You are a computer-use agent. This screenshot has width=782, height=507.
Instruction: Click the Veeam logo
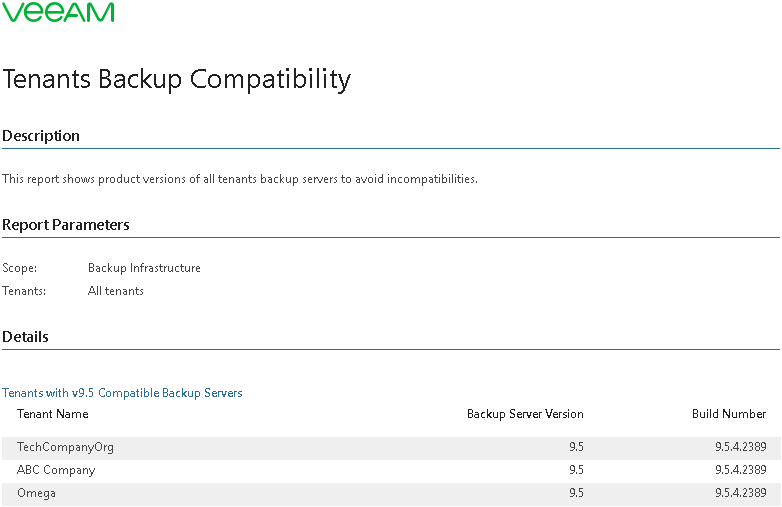coord(58,12)
